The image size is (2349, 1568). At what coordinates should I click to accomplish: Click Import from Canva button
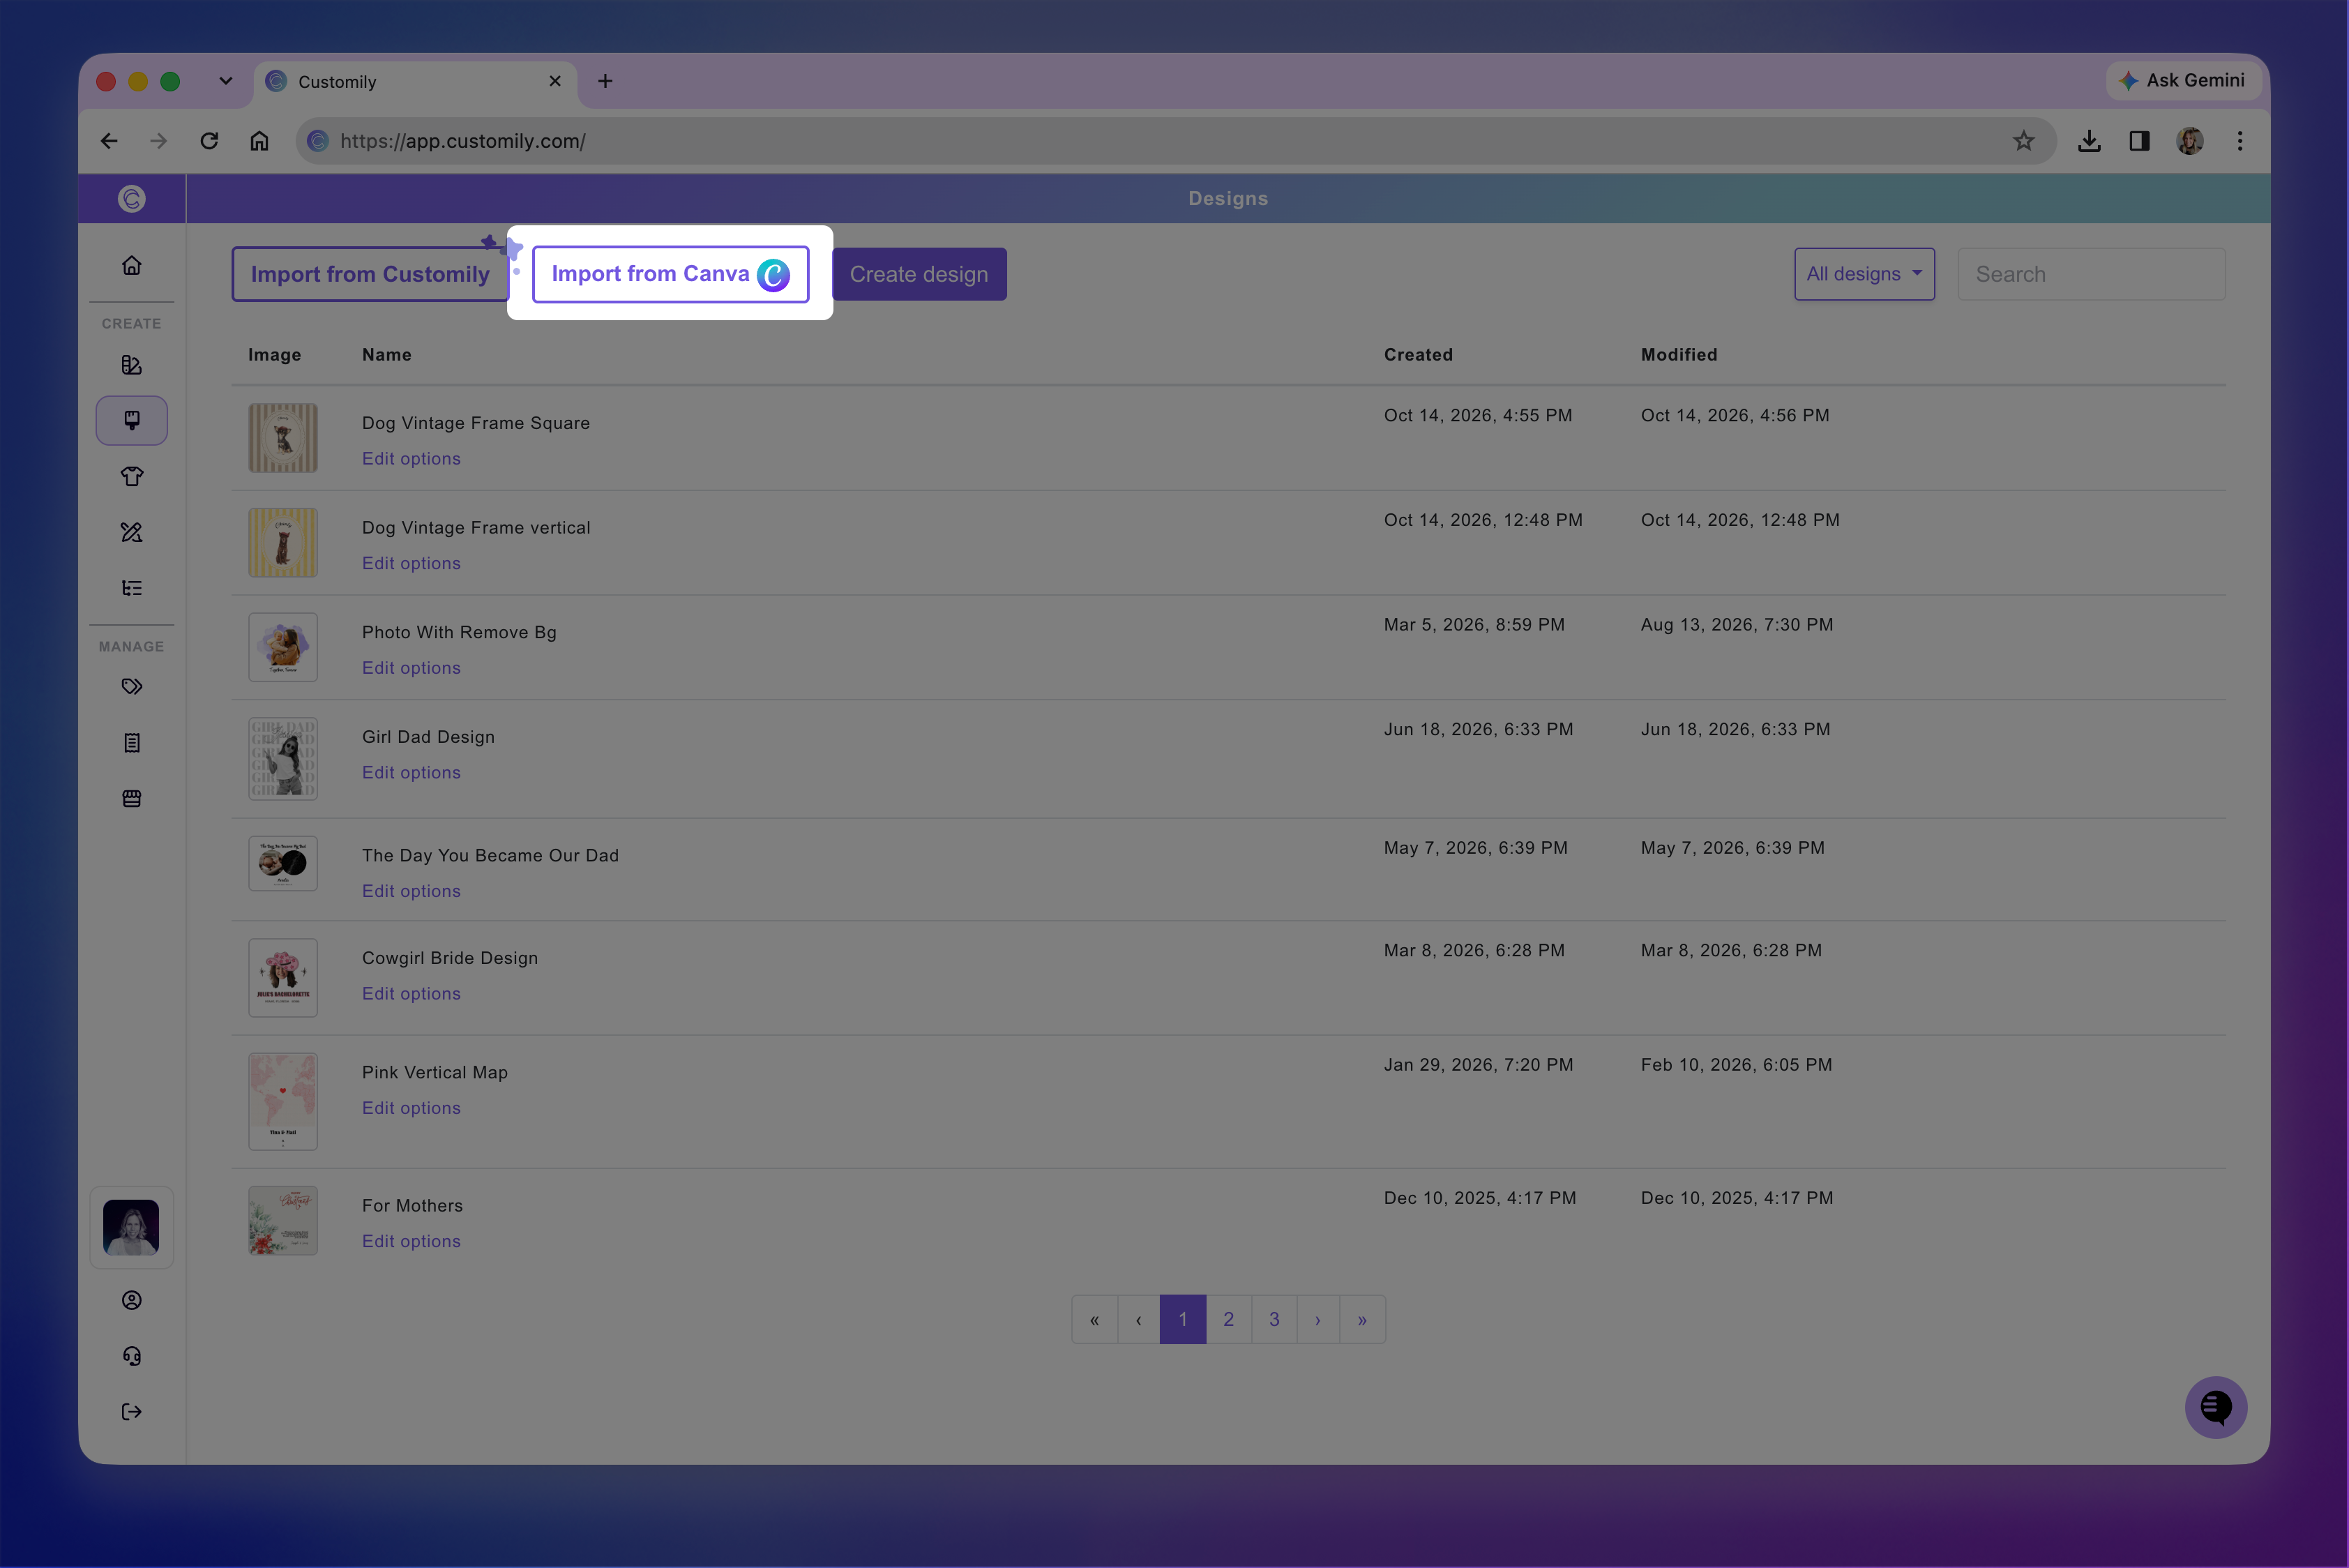670,274
